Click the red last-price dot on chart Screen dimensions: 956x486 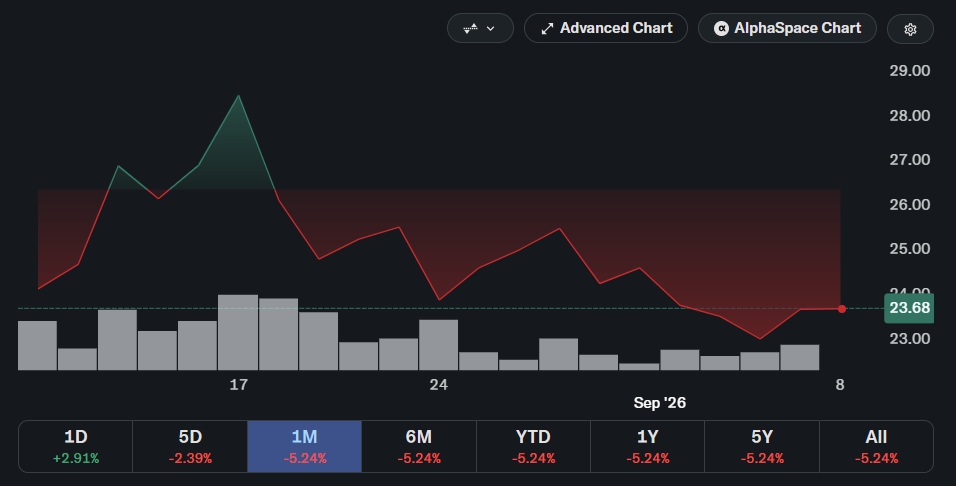click(842, 309)
